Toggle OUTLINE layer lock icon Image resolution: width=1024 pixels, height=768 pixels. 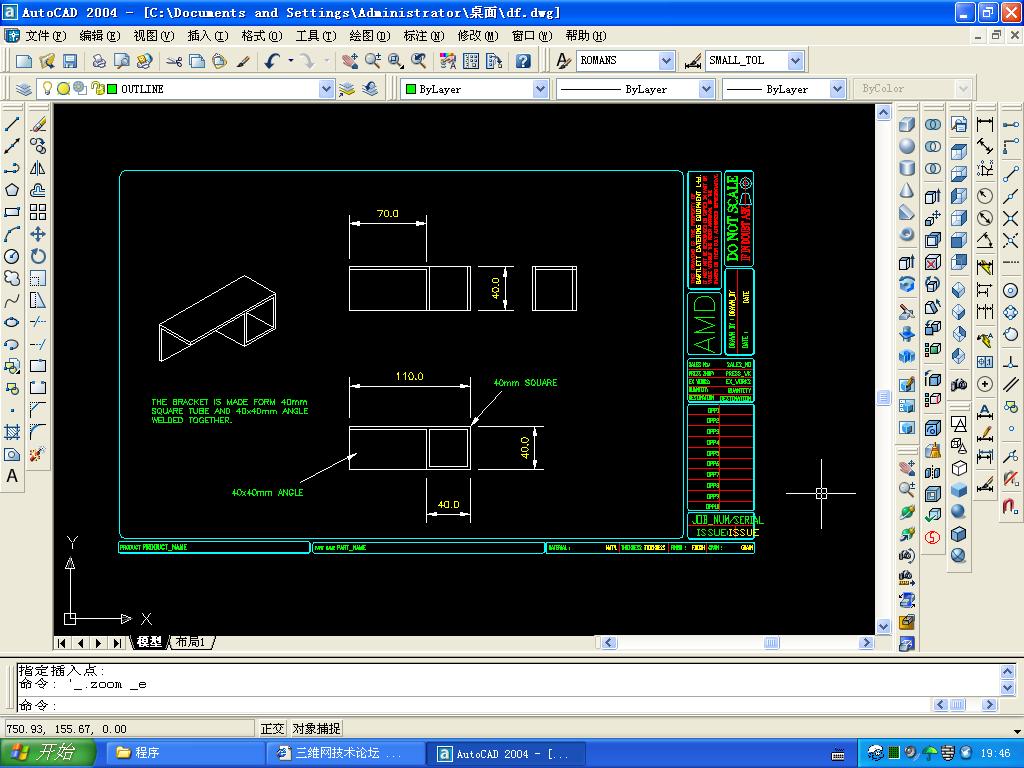(97, 88)
